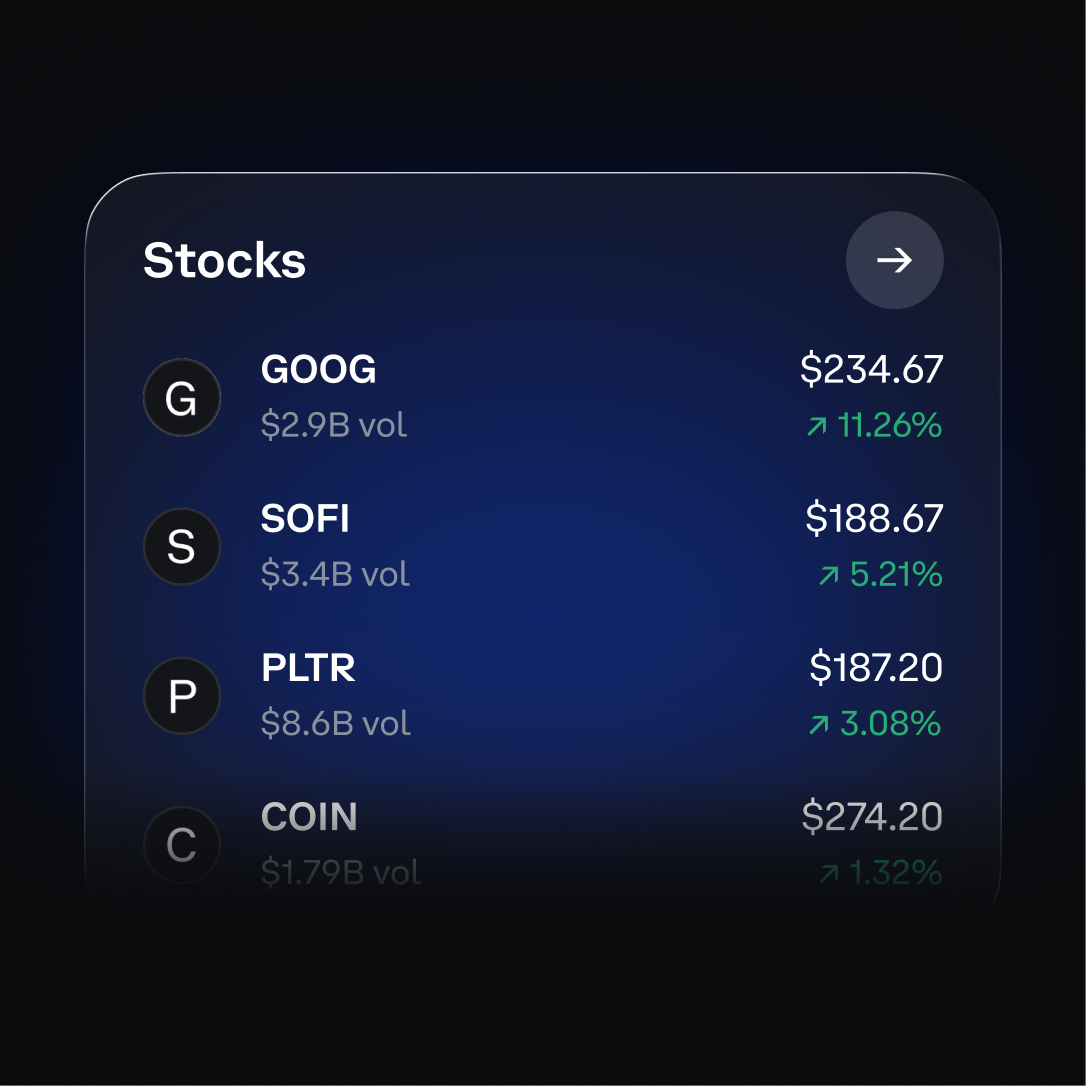Click COIN's $274.20 price
This screenshot has height=1086, width=1086.
coord(872,817)
